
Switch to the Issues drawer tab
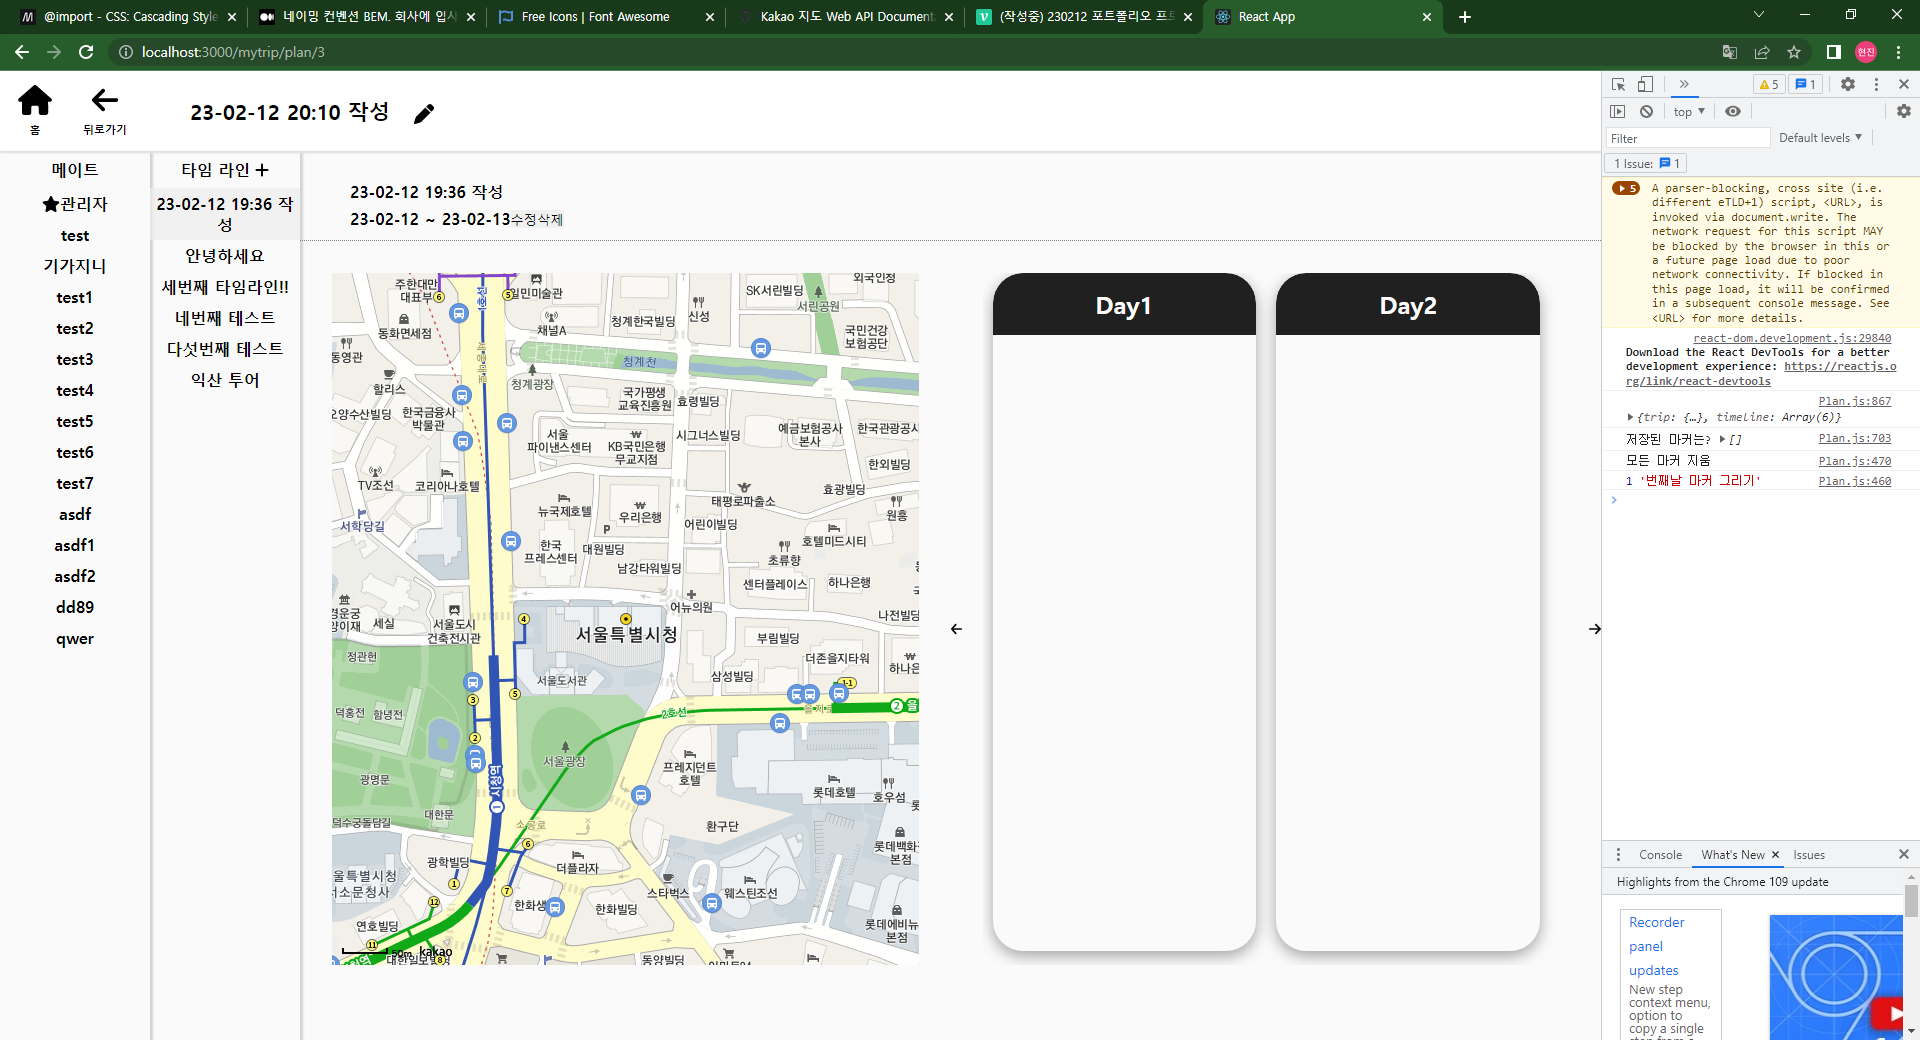1809,855
